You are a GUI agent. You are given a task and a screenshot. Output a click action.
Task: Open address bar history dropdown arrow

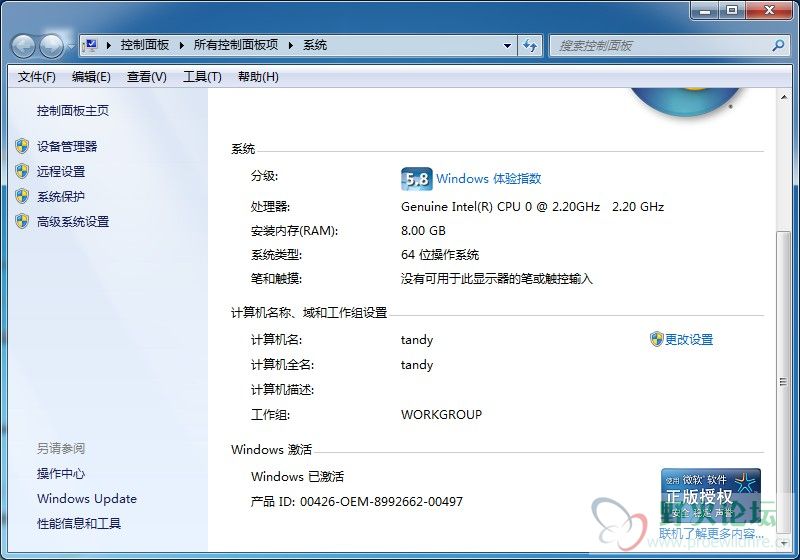[507, 46]
